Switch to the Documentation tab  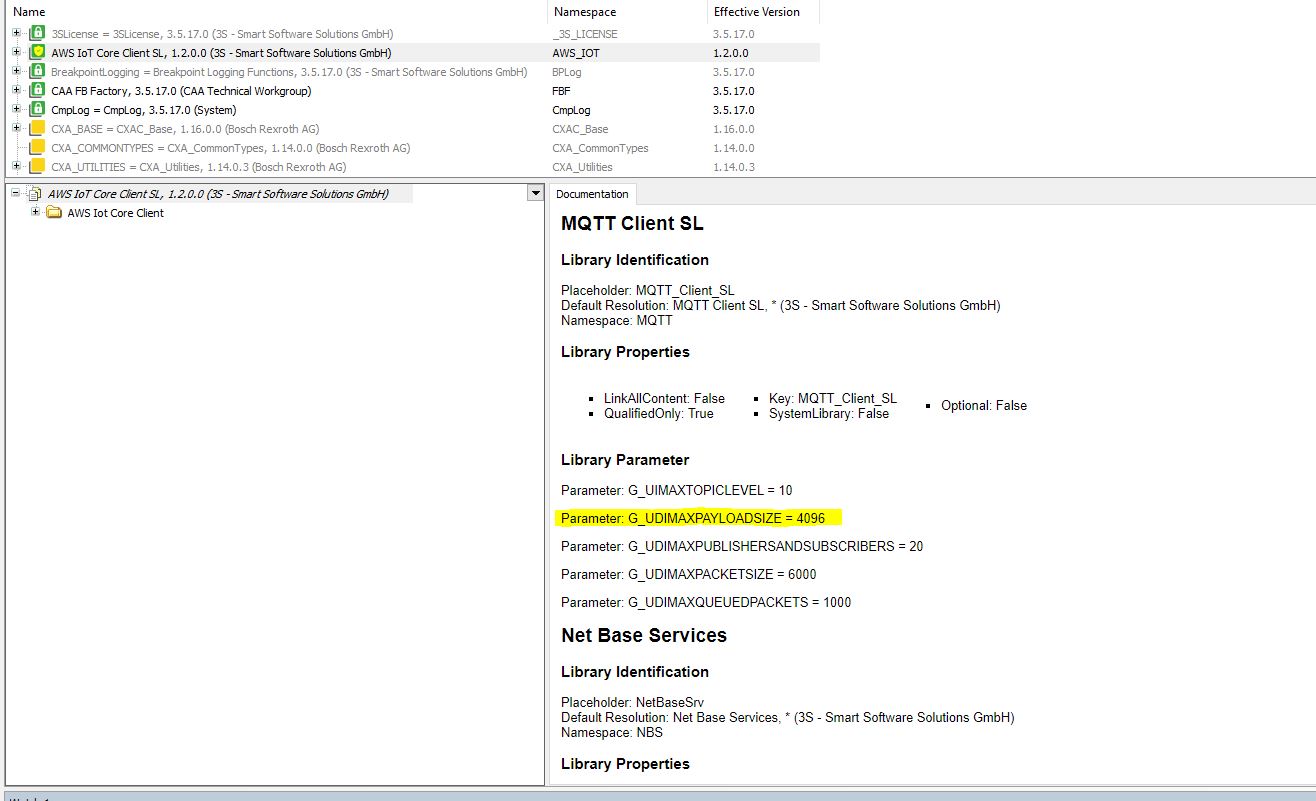point(592,194)
